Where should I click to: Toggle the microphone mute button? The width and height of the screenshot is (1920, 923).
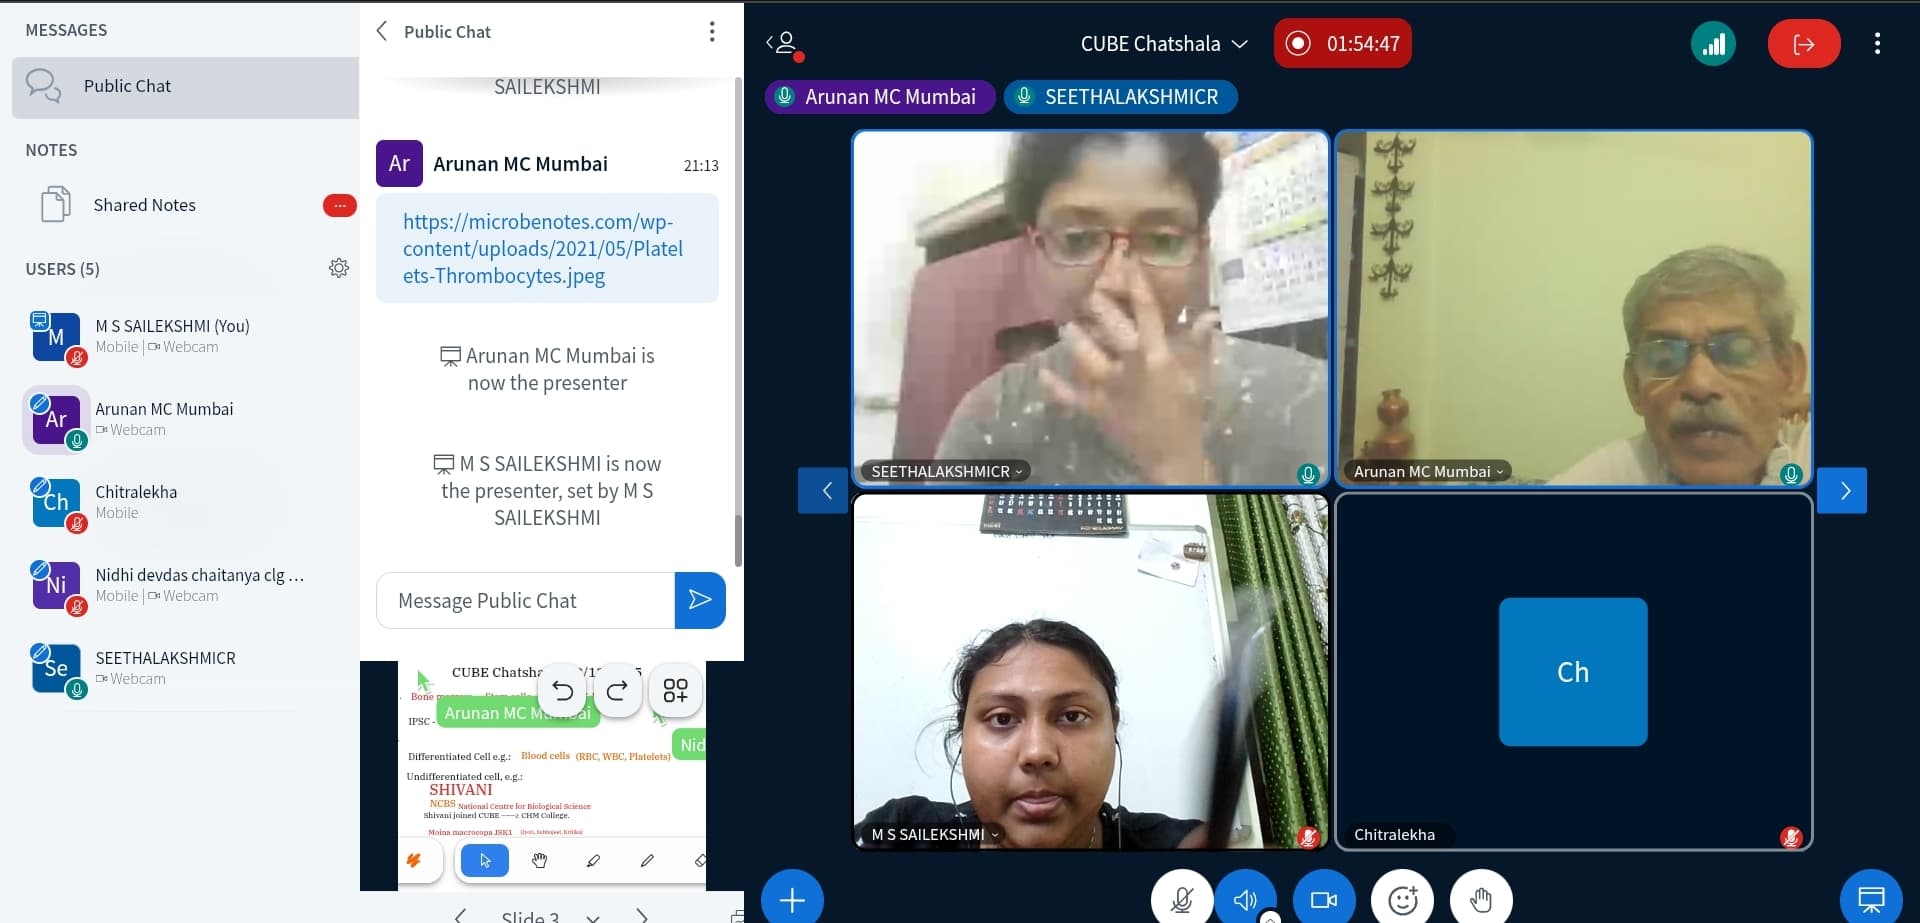(x=1181, y=899)
